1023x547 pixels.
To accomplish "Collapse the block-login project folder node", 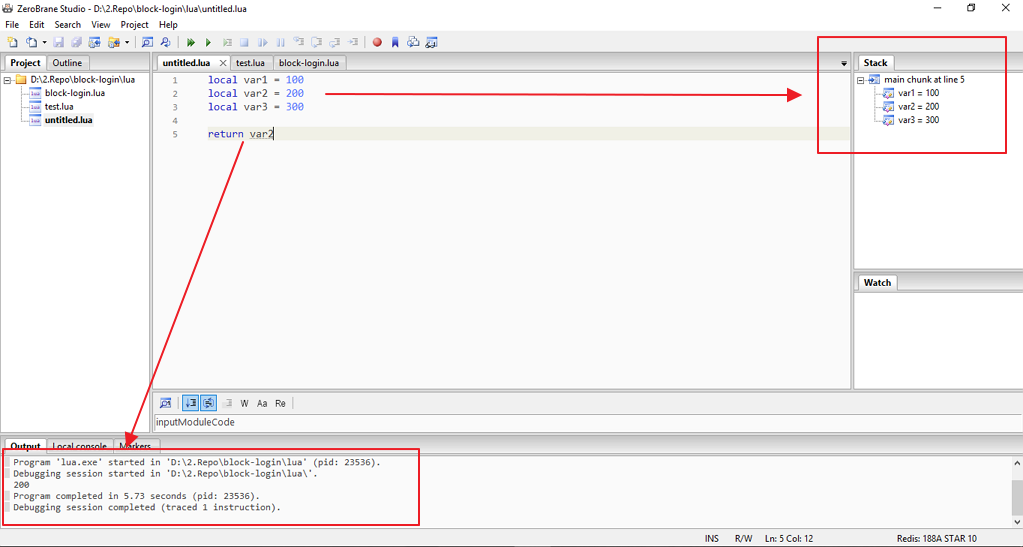I will (x=7, y=80).
